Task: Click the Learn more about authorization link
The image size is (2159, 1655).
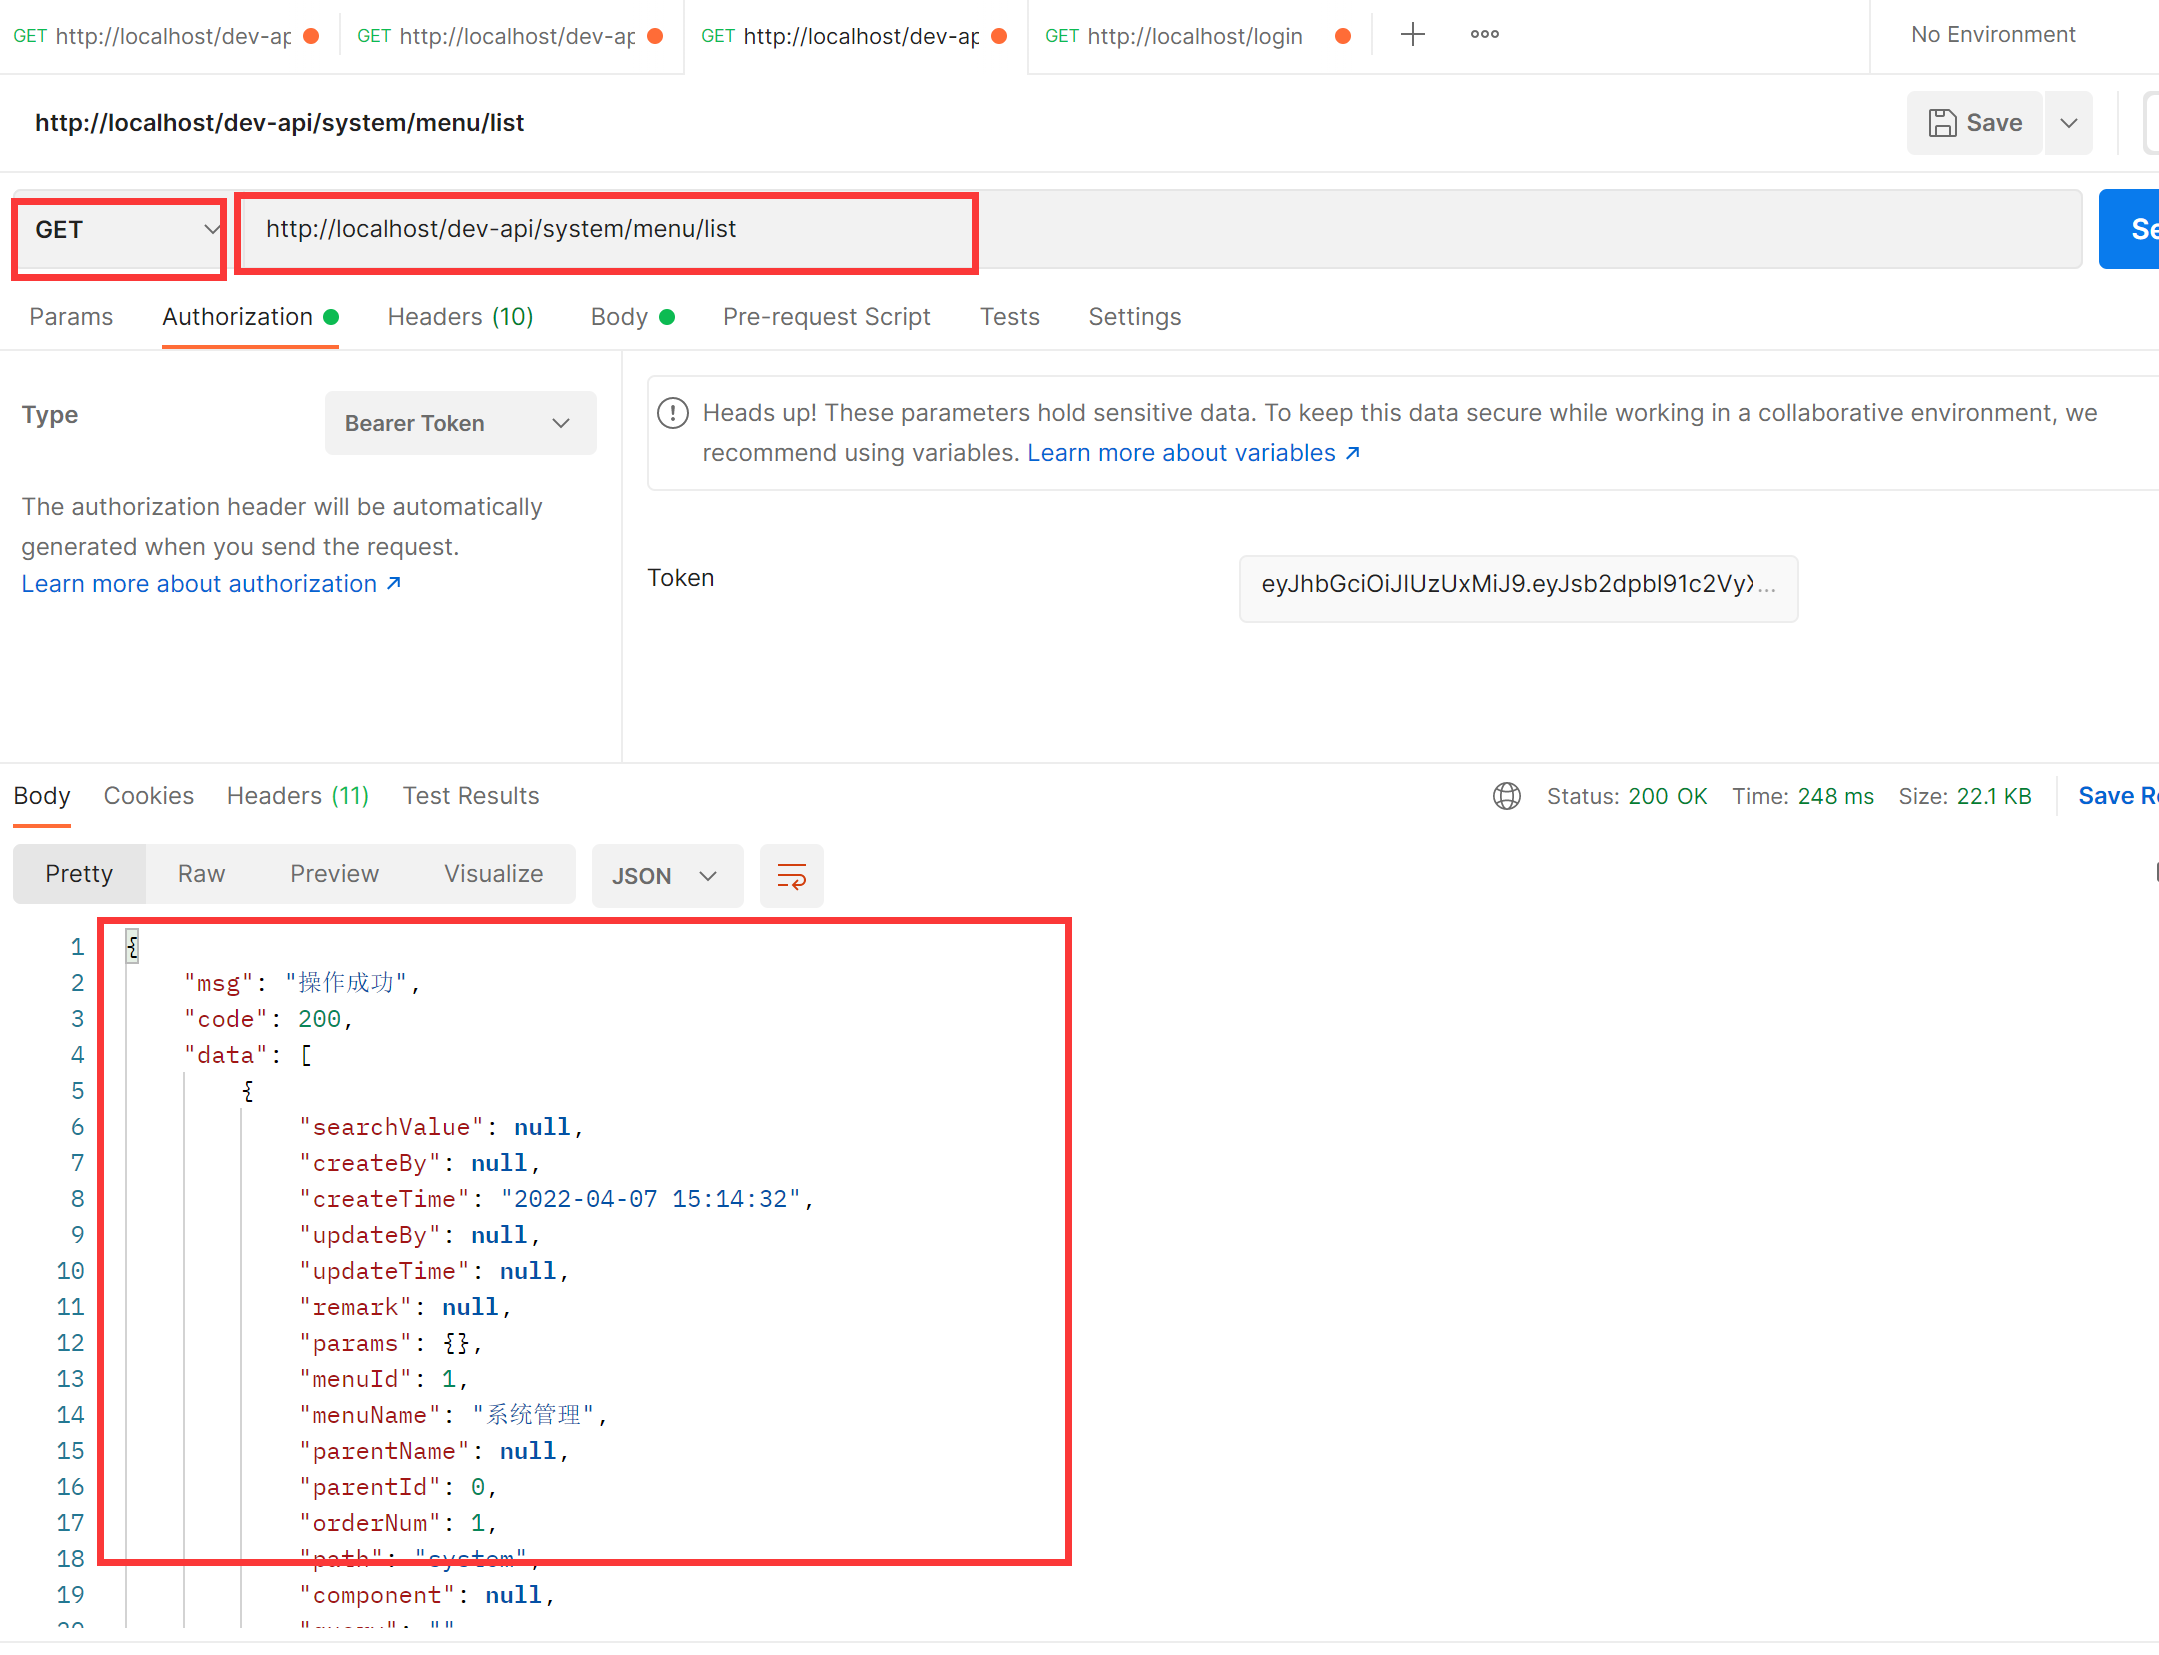Action: pos(198,583)
